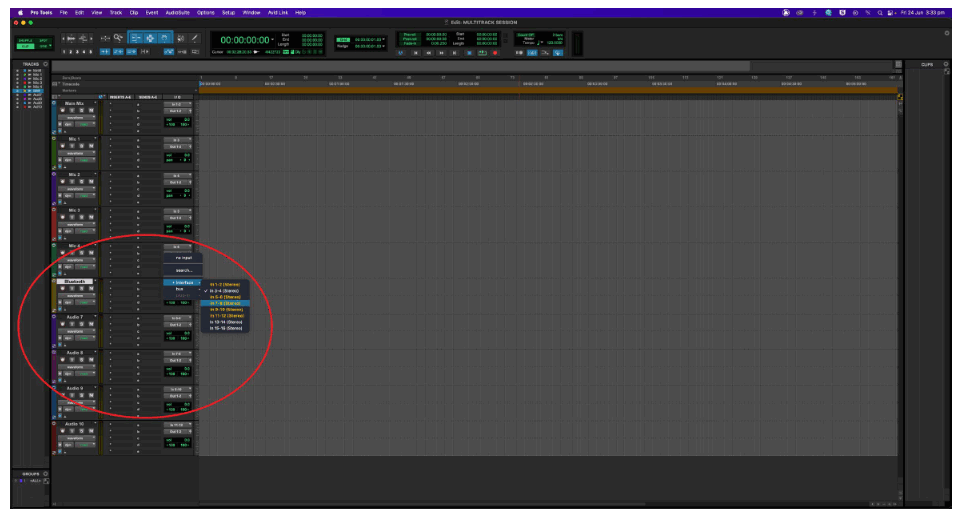Open the Clips list options menu icon
958x518 pixels.
point(946,64)
